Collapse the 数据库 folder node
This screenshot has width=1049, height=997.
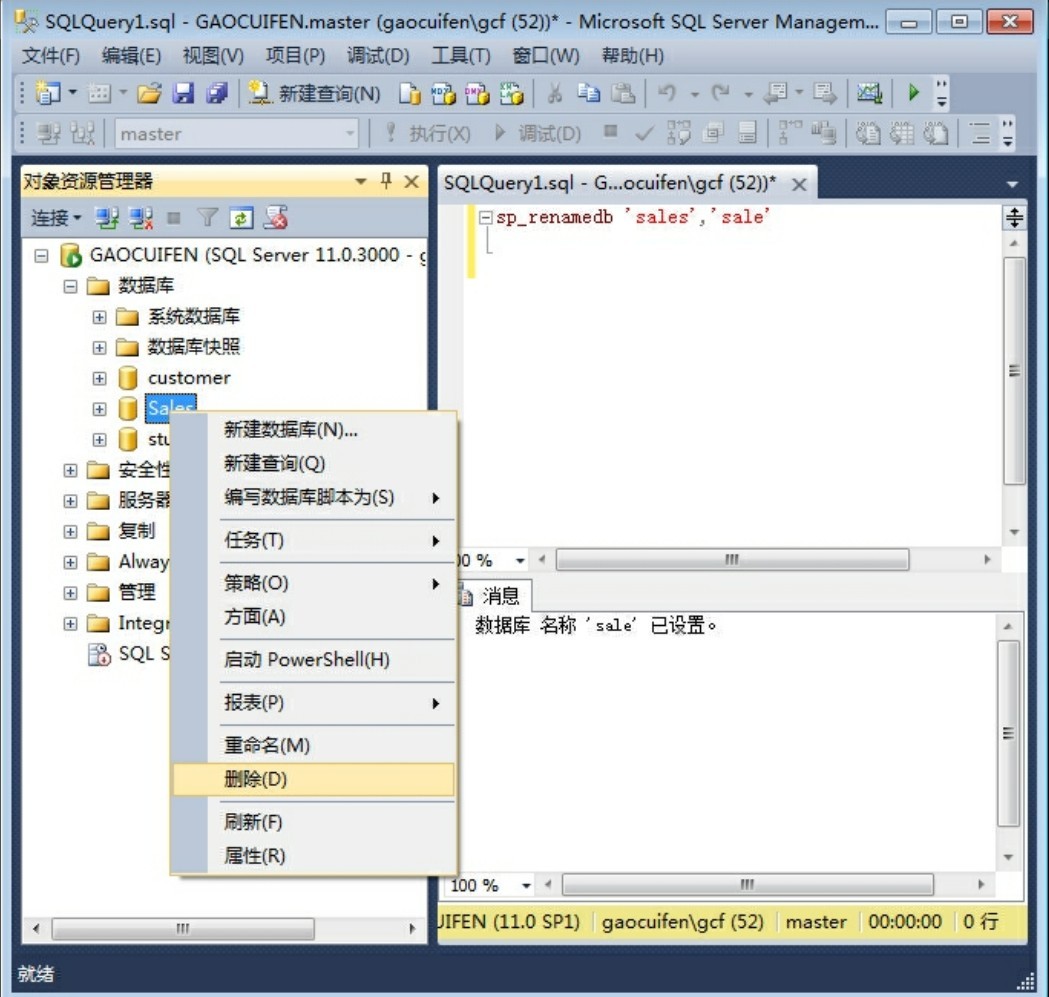70,286
